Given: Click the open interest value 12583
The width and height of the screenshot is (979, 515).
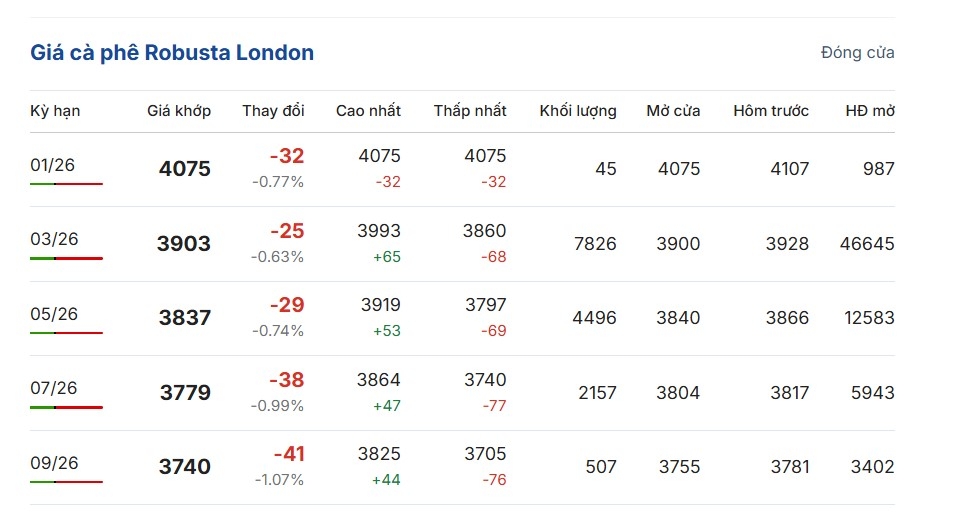Looking at the screenshot, I should (869, 318).
